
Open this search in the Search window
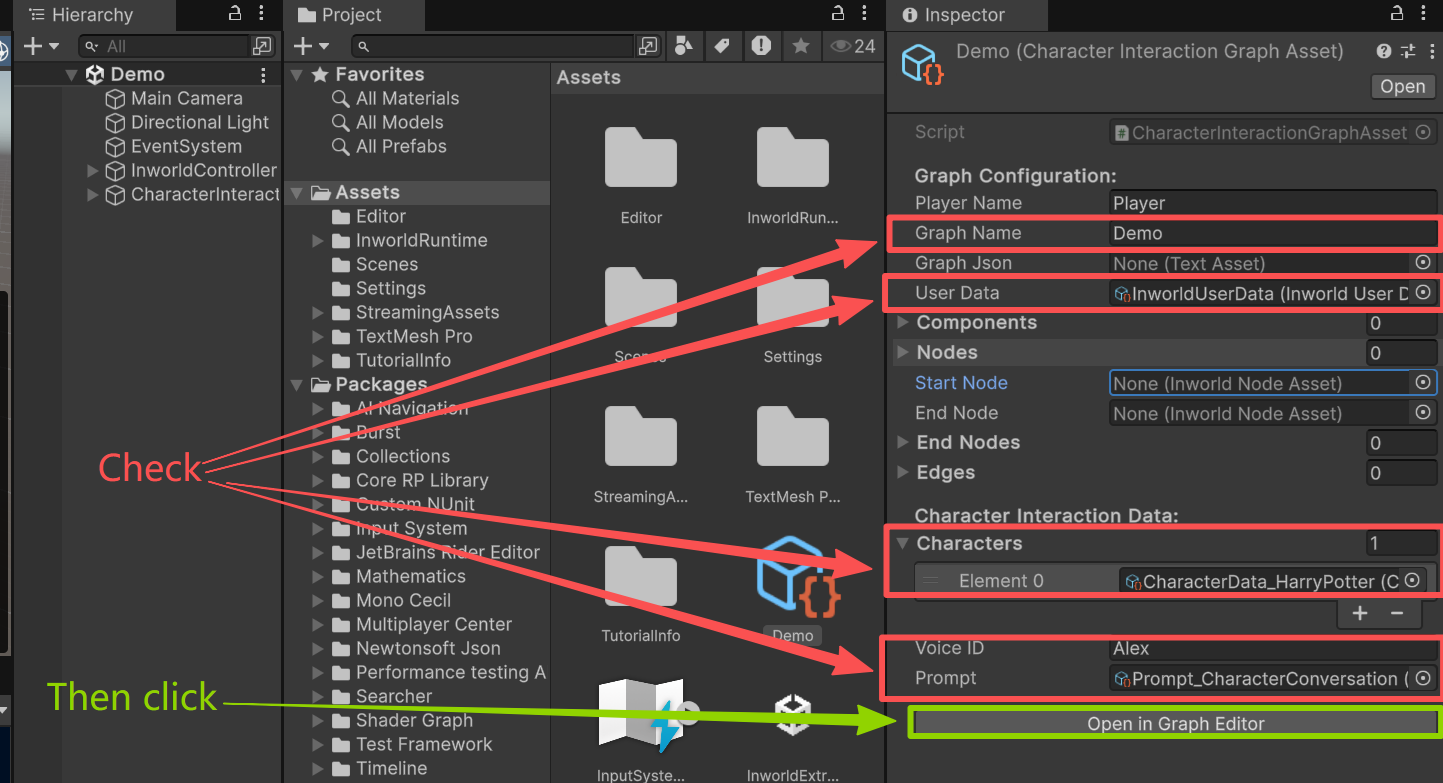point(649,45)
